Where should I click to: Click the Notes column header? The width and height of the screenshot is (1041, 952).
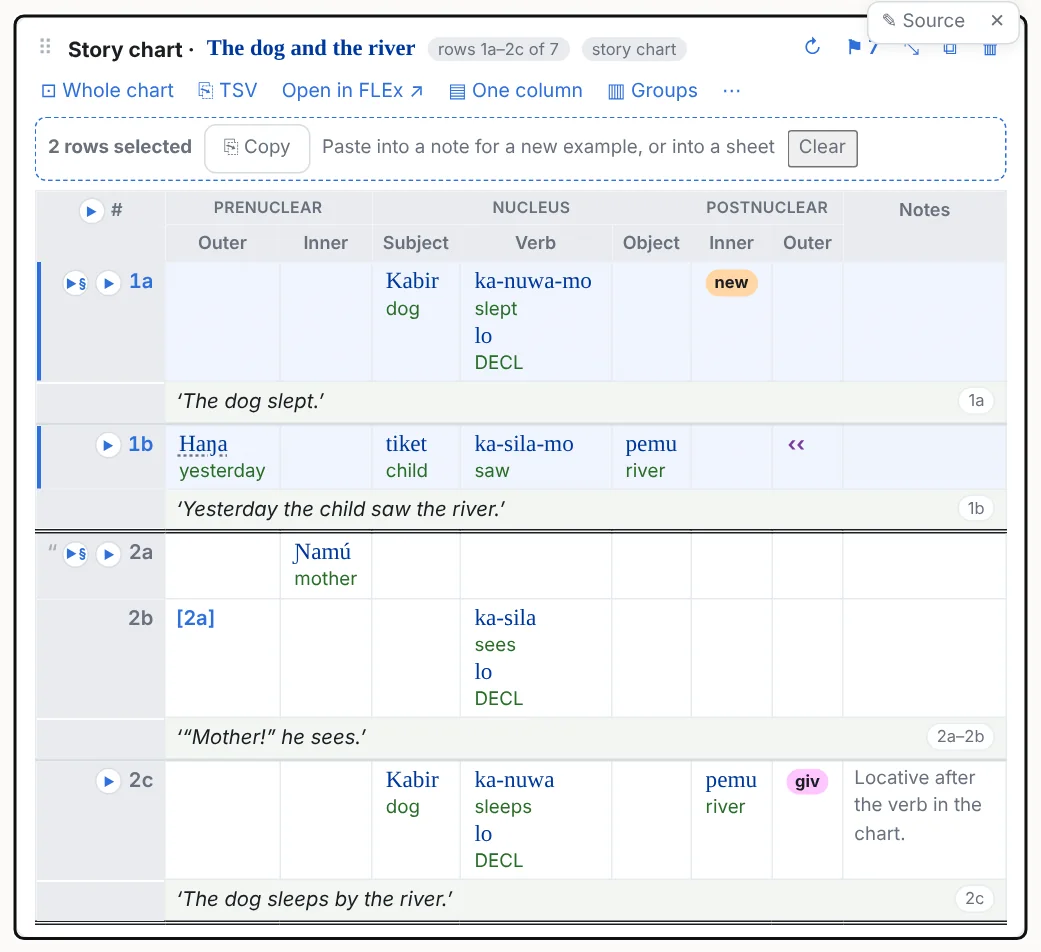(x=924, y=210)
